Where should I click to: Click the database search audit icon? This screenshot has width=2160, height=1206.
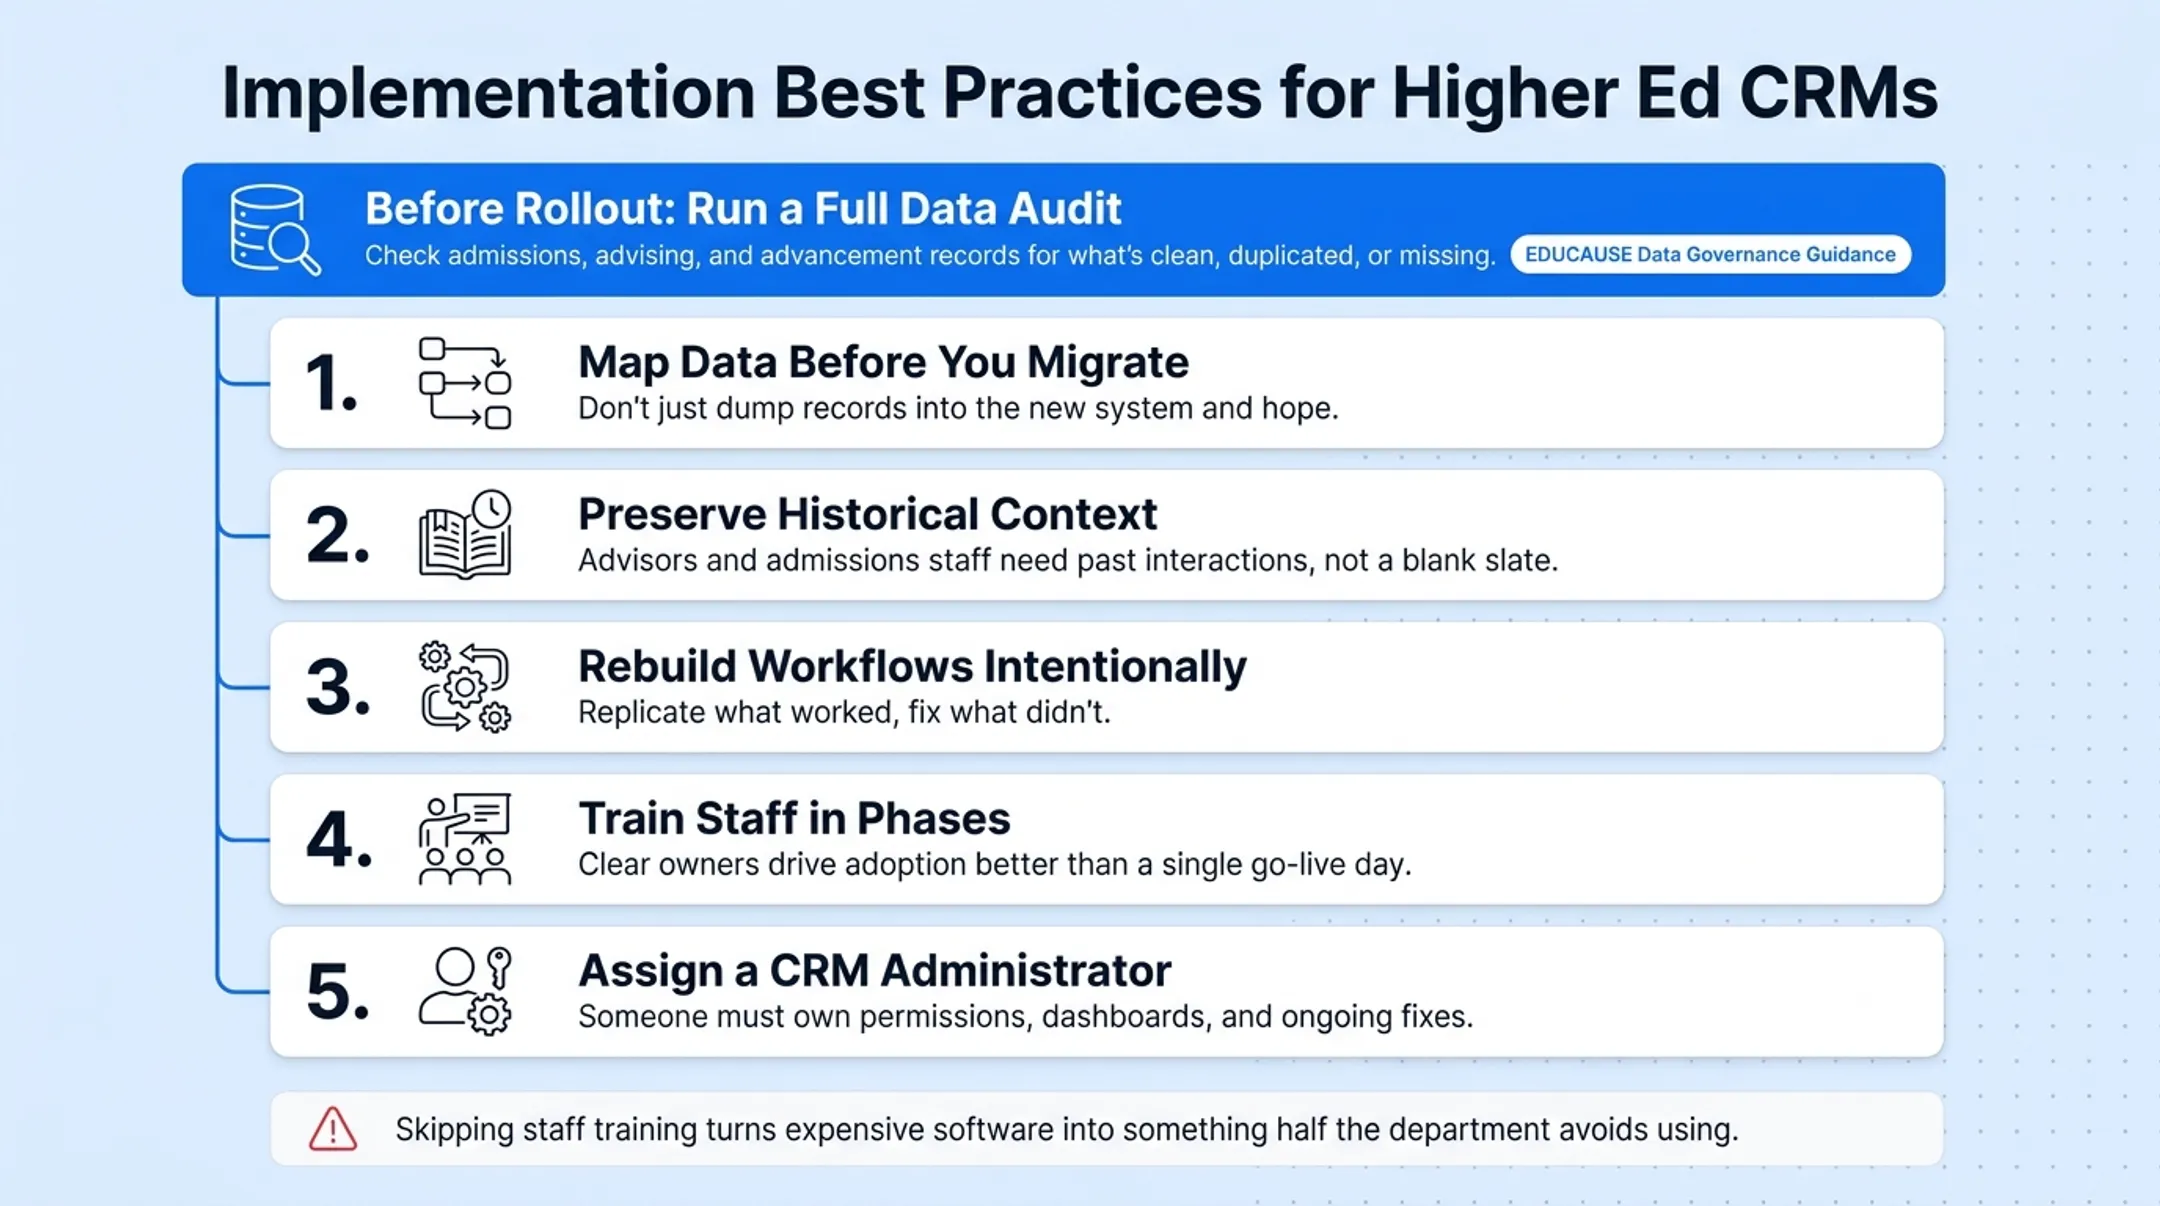pos(275,230)
